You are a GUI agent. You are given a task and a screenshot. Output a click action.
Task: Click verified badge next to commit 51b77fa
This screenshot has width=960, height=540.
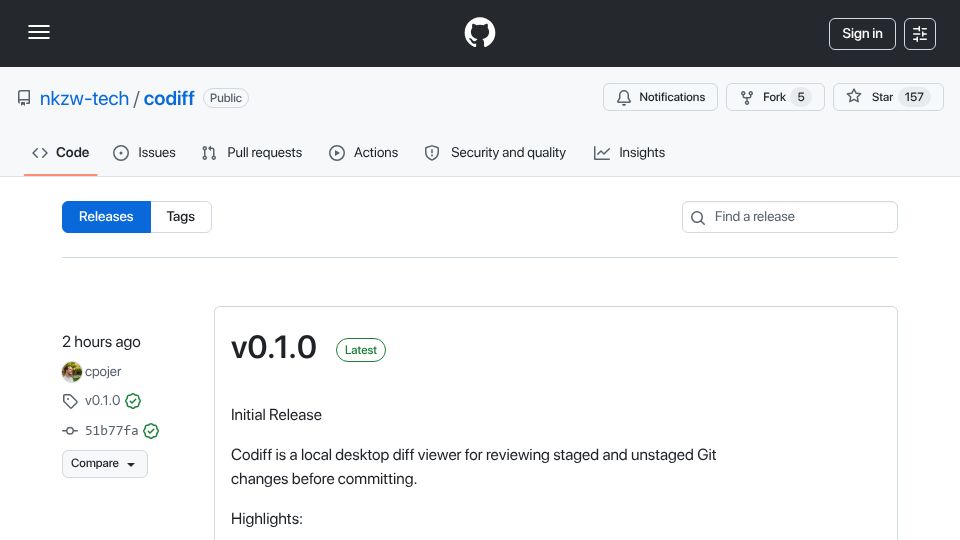(x=151, y=431)
